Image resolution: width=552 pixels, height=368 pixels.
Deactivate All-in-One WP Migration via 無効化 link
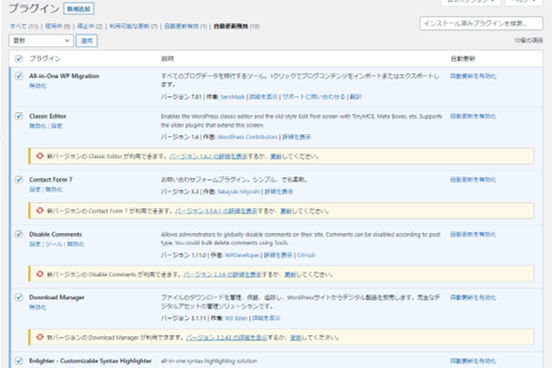click(38, 86)
